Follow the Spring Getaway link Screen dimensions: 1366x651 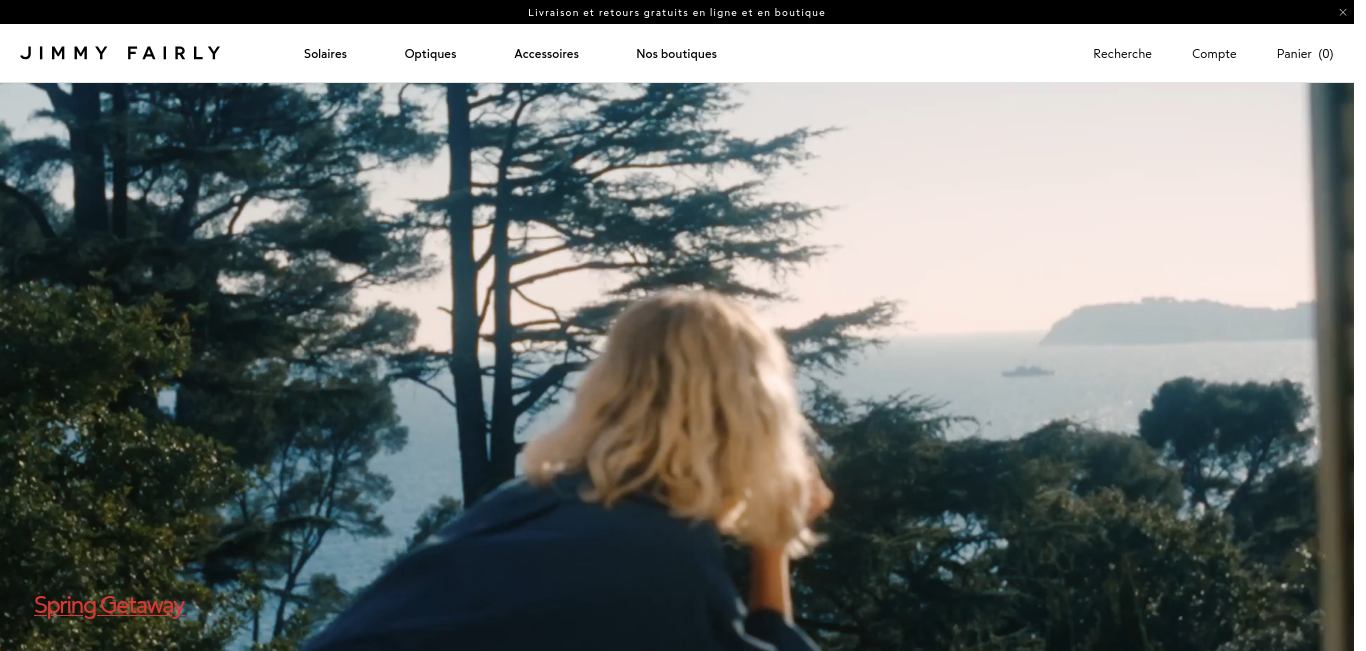tap(109, 606)
